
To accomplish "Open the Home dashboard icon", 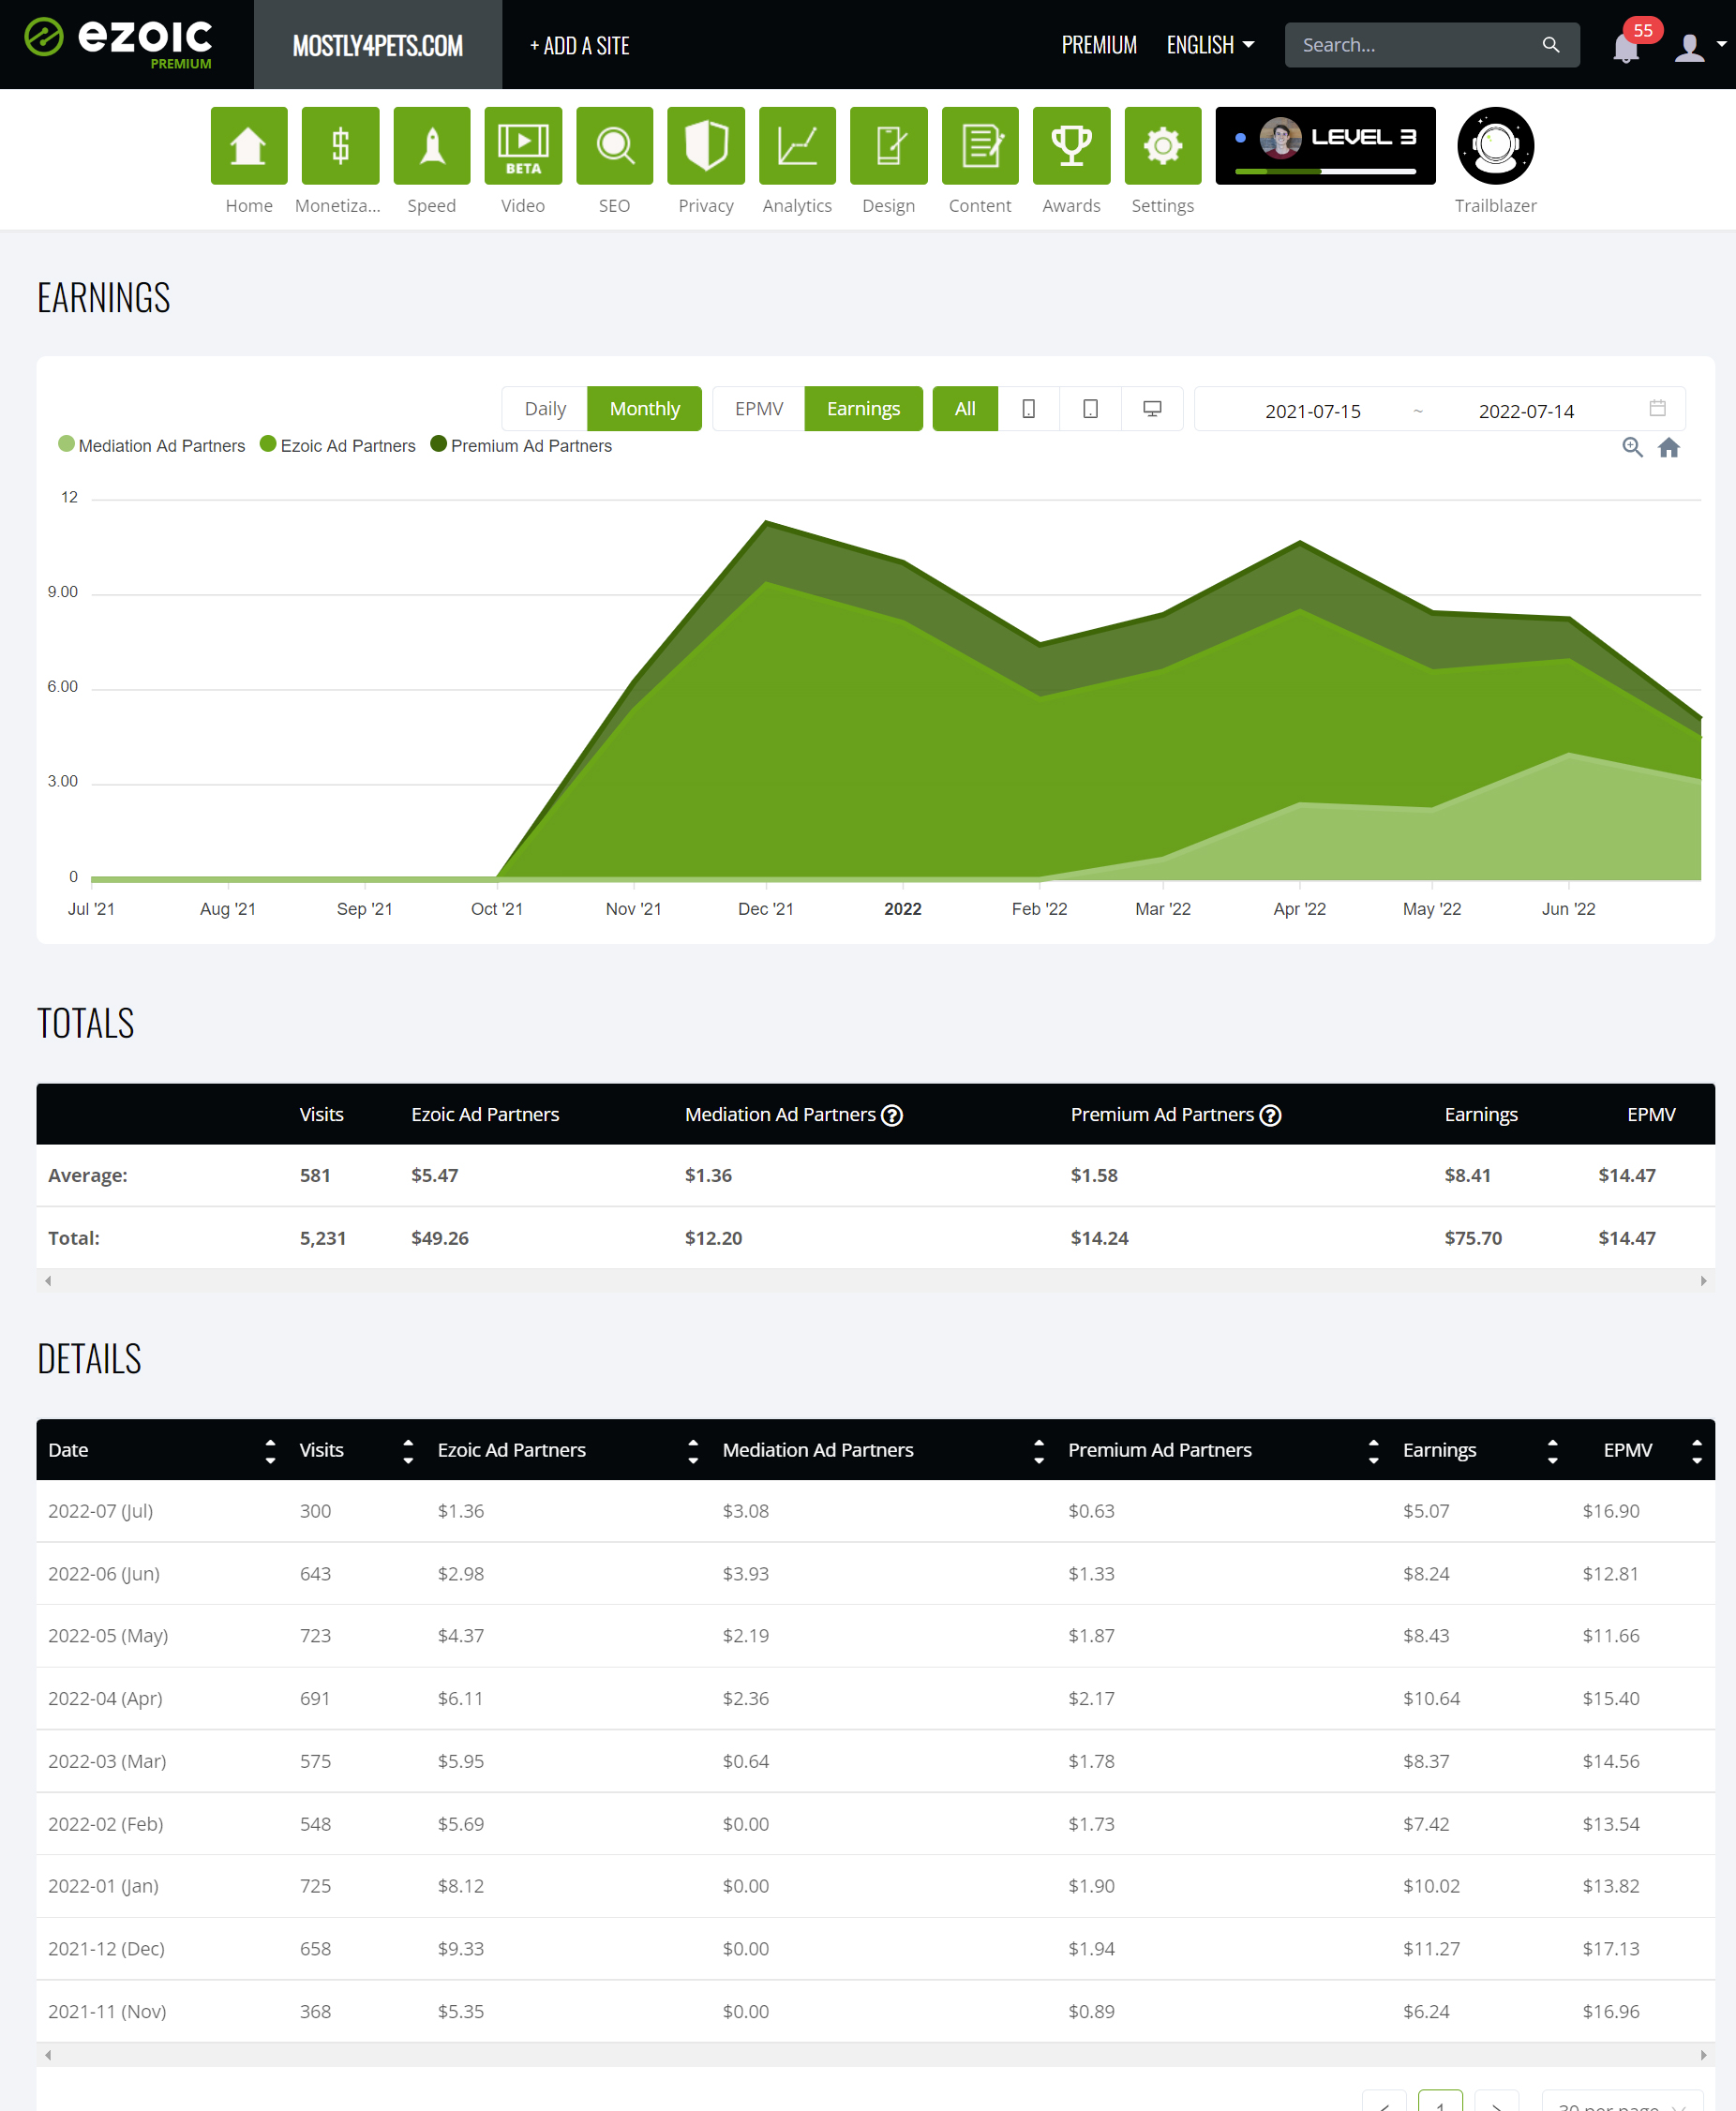I will (x=249, y=146).
